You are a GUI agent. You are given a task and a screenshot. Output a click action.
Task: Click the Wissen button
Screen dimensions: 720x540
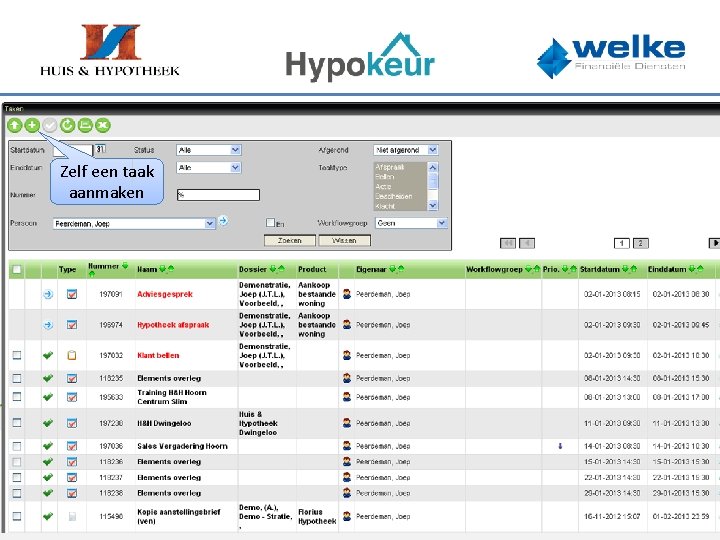[x=344, y=240]
